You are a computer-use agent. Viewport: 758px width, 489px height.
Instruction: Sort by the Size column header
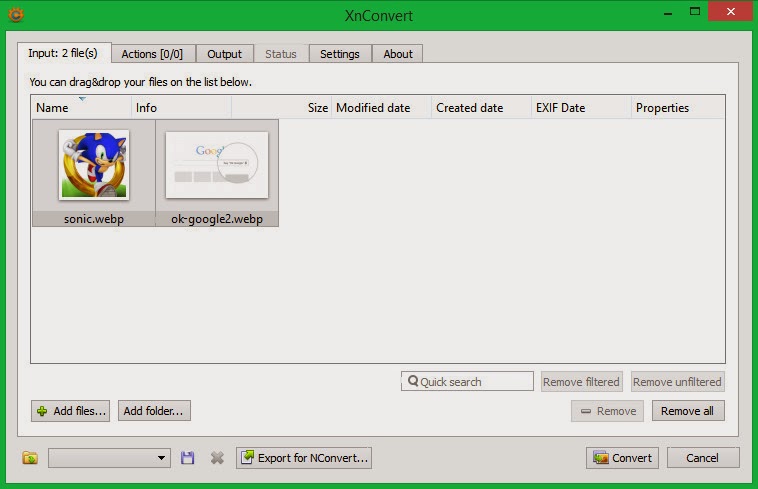pyautogui.click(x=281, y=107)
